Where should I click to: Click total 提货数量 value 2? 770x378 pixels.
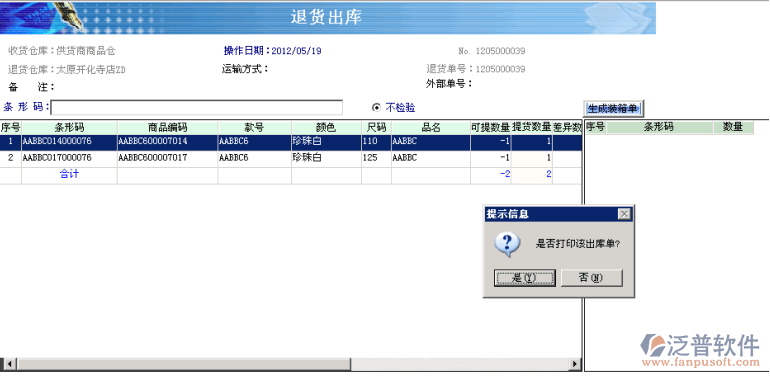coord(549,174)
